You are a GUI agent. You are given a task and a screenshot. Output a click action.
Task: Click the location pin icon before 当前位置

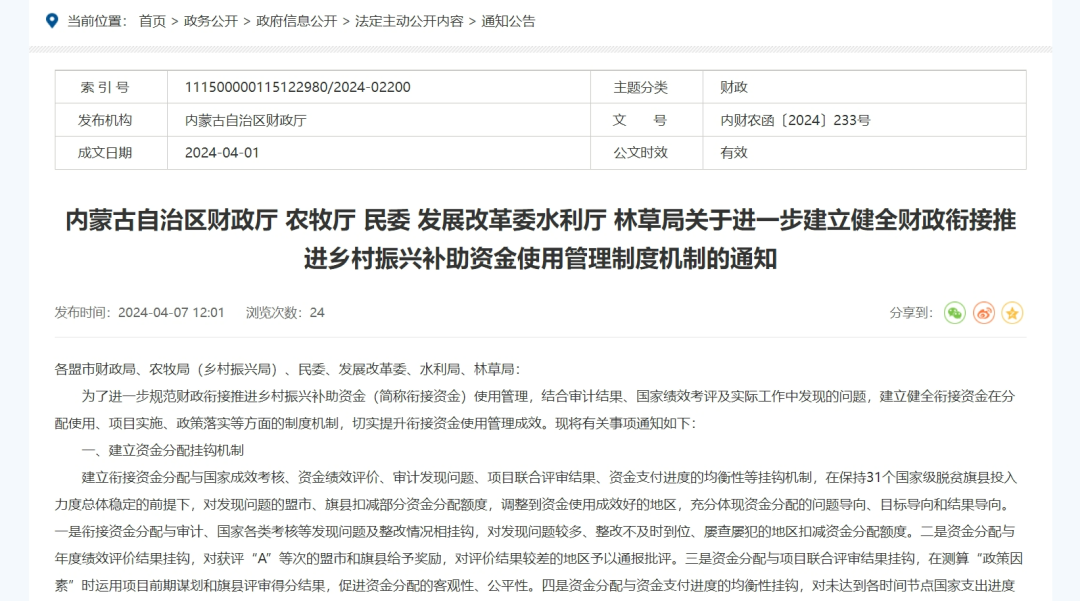[x=52, y=21]
